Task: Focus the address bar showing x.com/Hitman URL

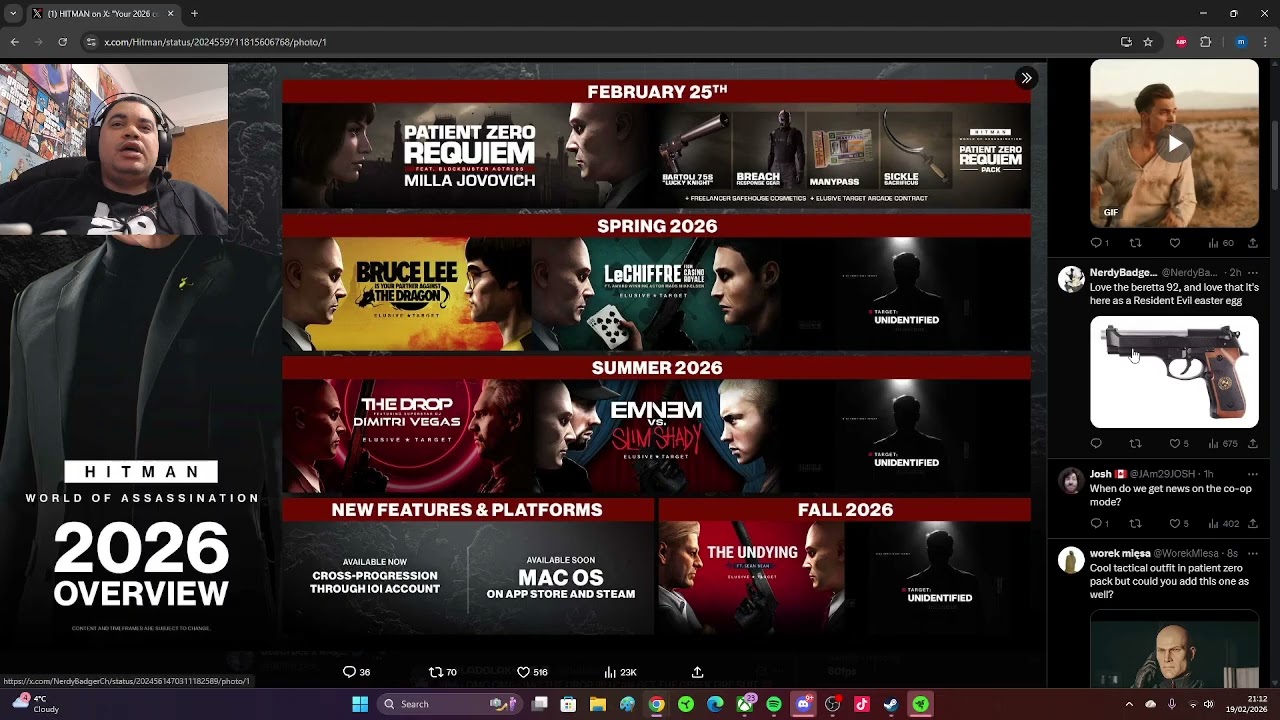Action: (x=600, y=42)
